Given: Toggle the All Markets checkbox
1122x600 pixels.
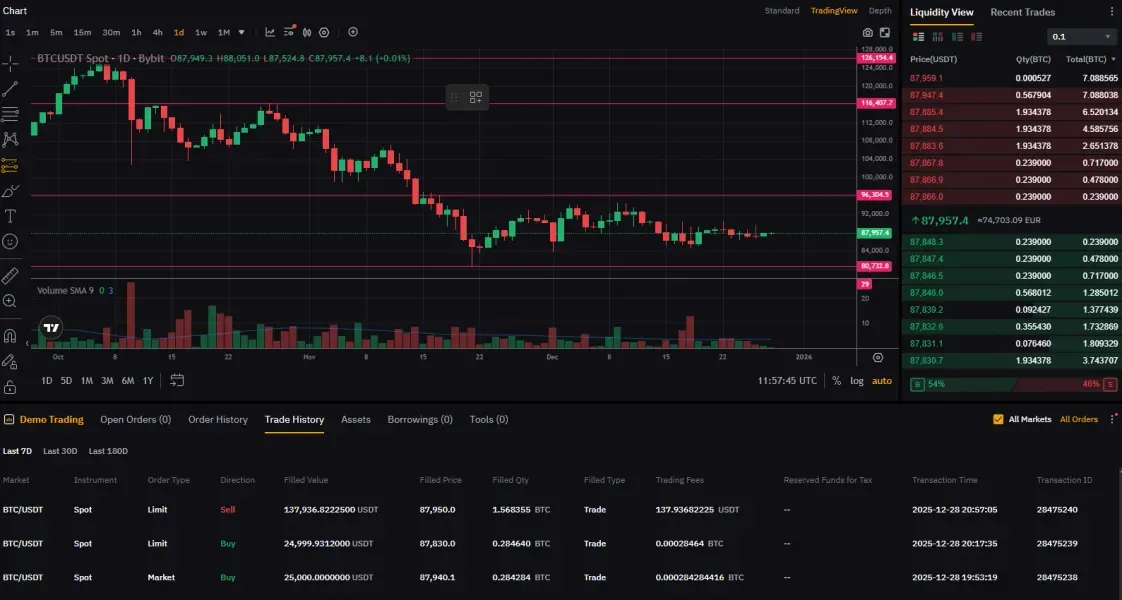Looking at the screenshot, I should [998, 420].
